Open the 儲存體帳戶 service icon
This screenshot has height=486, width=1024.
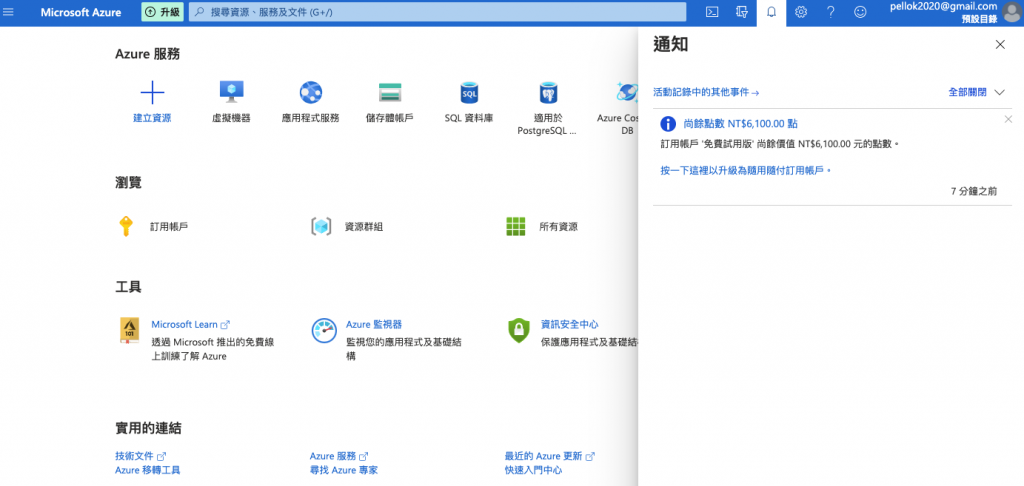[x=390, y=93]
